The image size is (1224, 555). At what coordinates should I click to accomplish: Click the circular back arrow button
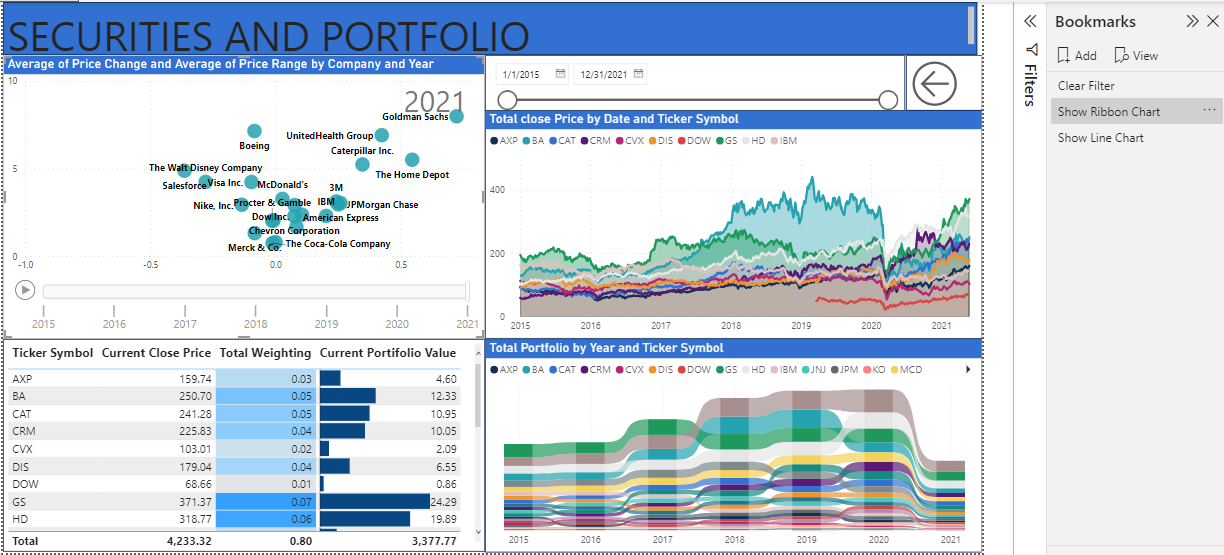(x=935, y=84)
